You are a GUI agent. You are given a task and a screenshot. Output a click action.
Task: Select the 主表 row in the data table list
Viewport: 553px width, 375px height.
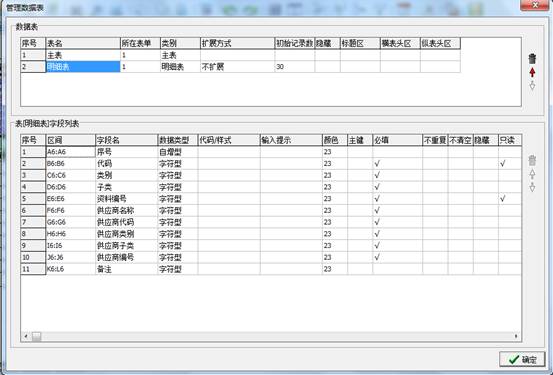(x=240, y=55)
